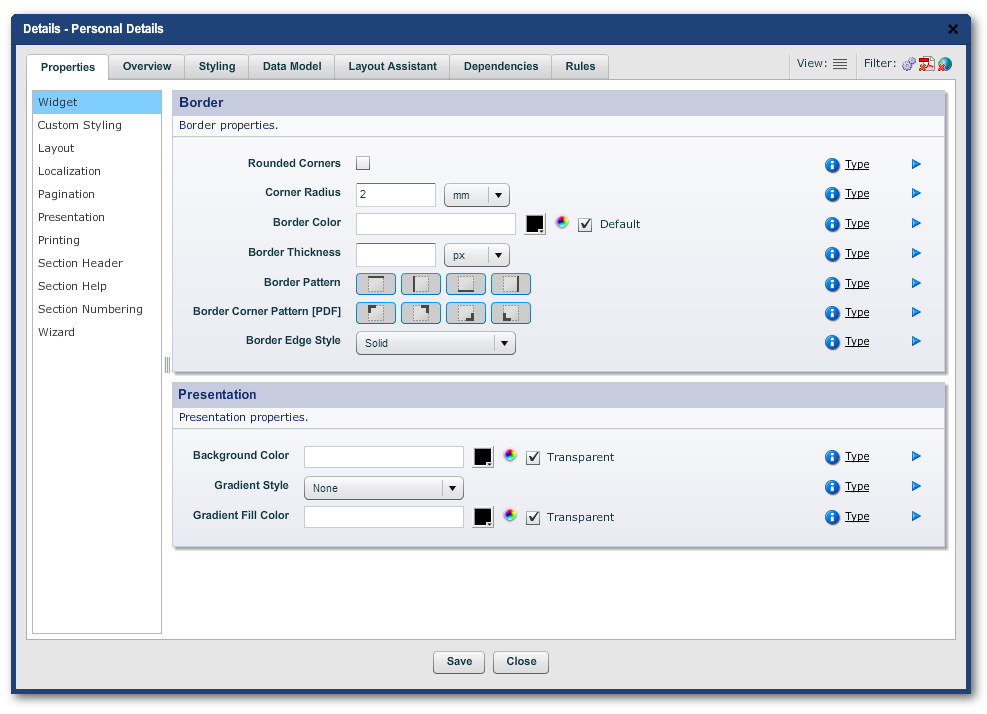
Task: Switch to the Styling tab
Action: tap(217, 66)
